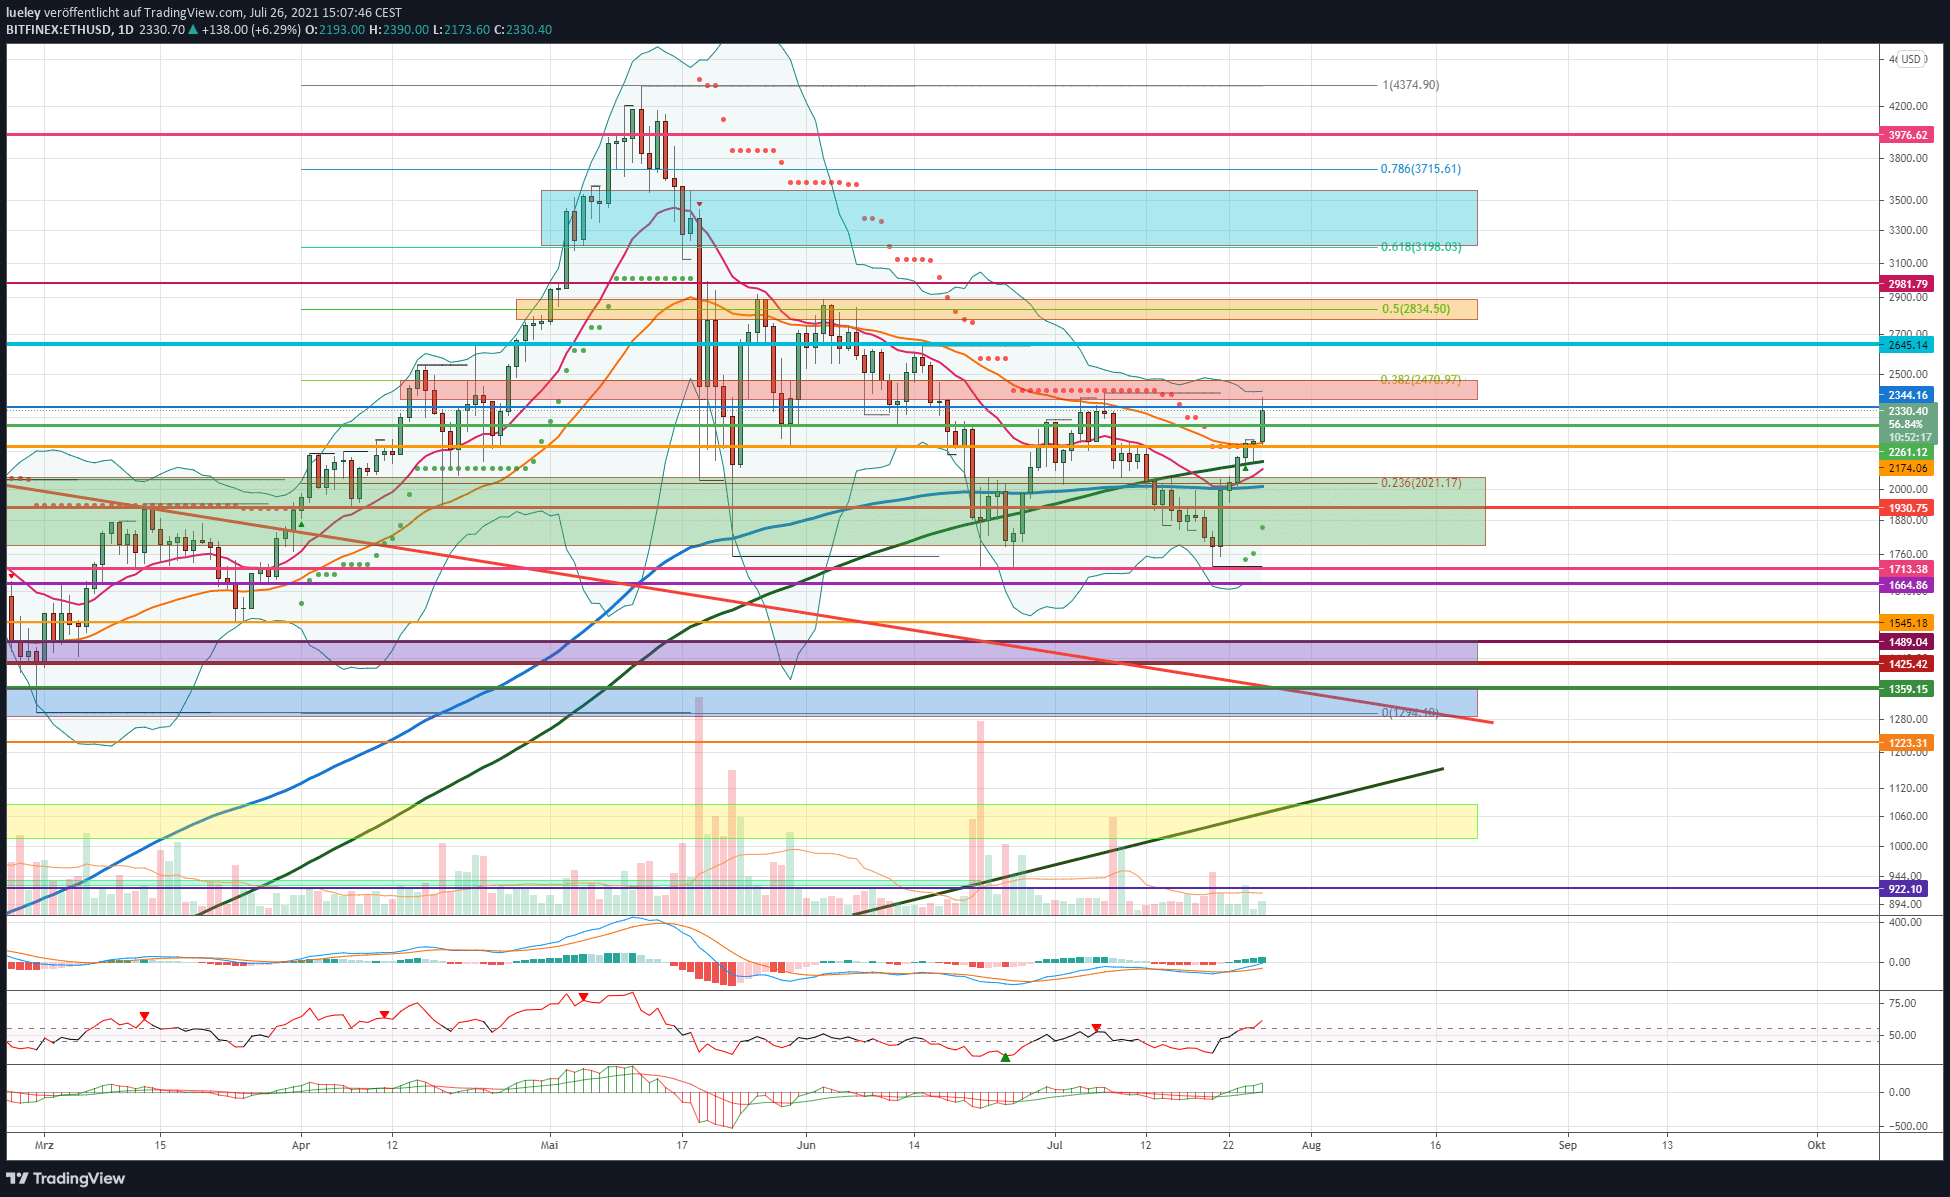Select the 2645.14 cyan price label

click(x=1907, y=345)
